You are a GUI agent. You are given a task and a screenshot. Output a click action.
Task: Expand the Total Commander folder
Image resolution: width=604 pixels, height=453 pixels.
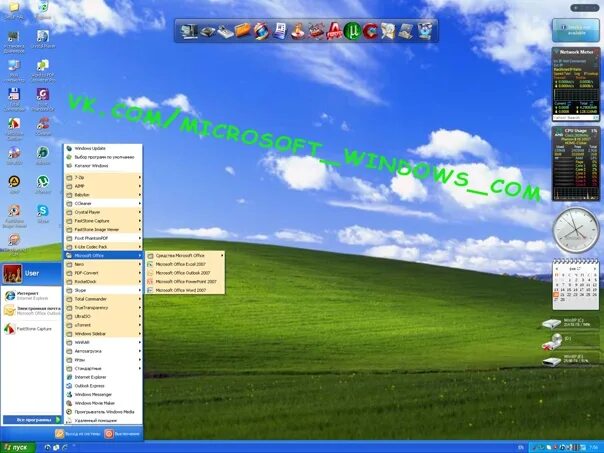(103, 299)
